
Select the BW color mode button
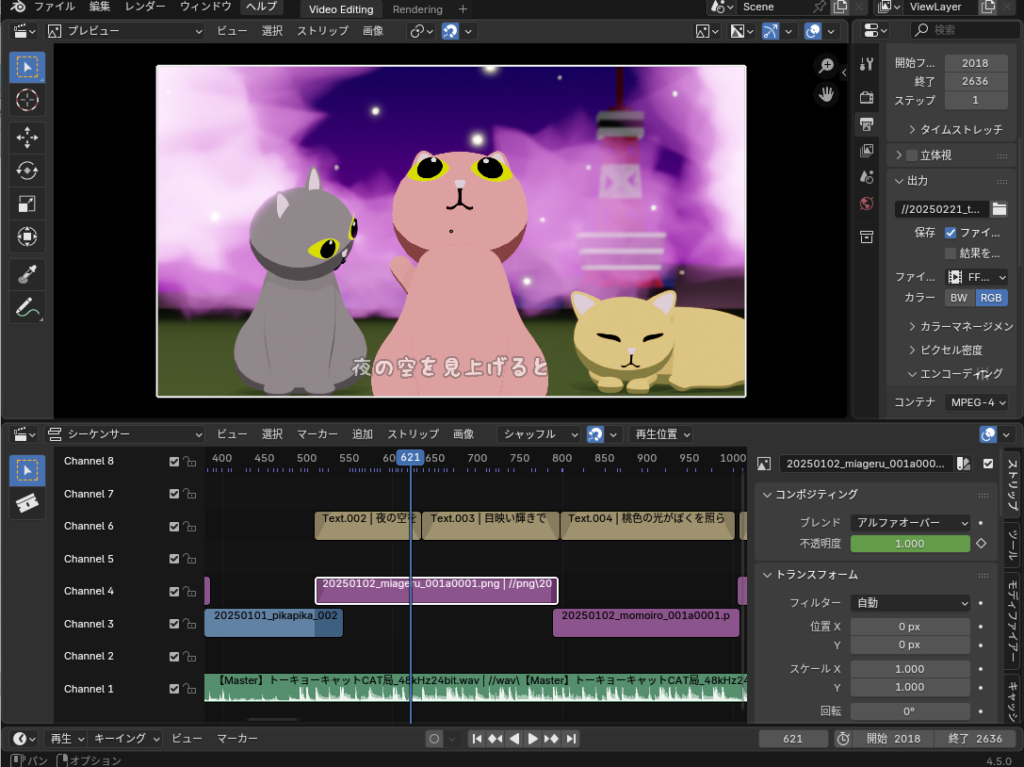[x=958, y=298]
